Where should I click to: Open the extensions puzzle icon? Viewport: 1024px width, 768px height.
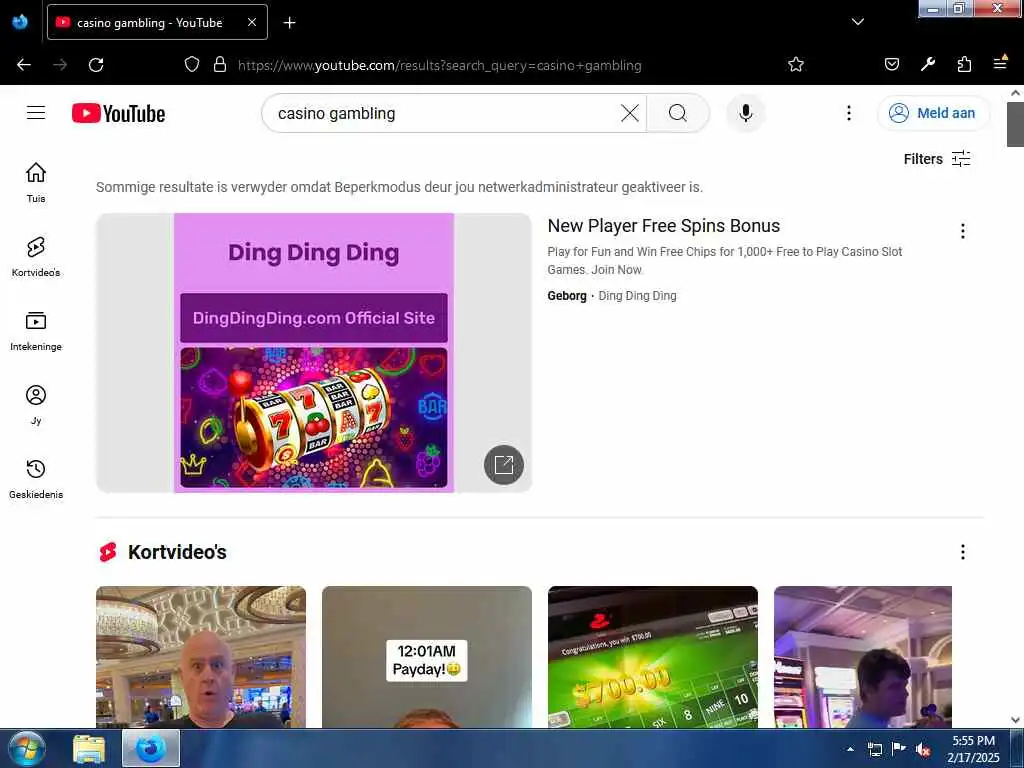[x=964, y=65]
